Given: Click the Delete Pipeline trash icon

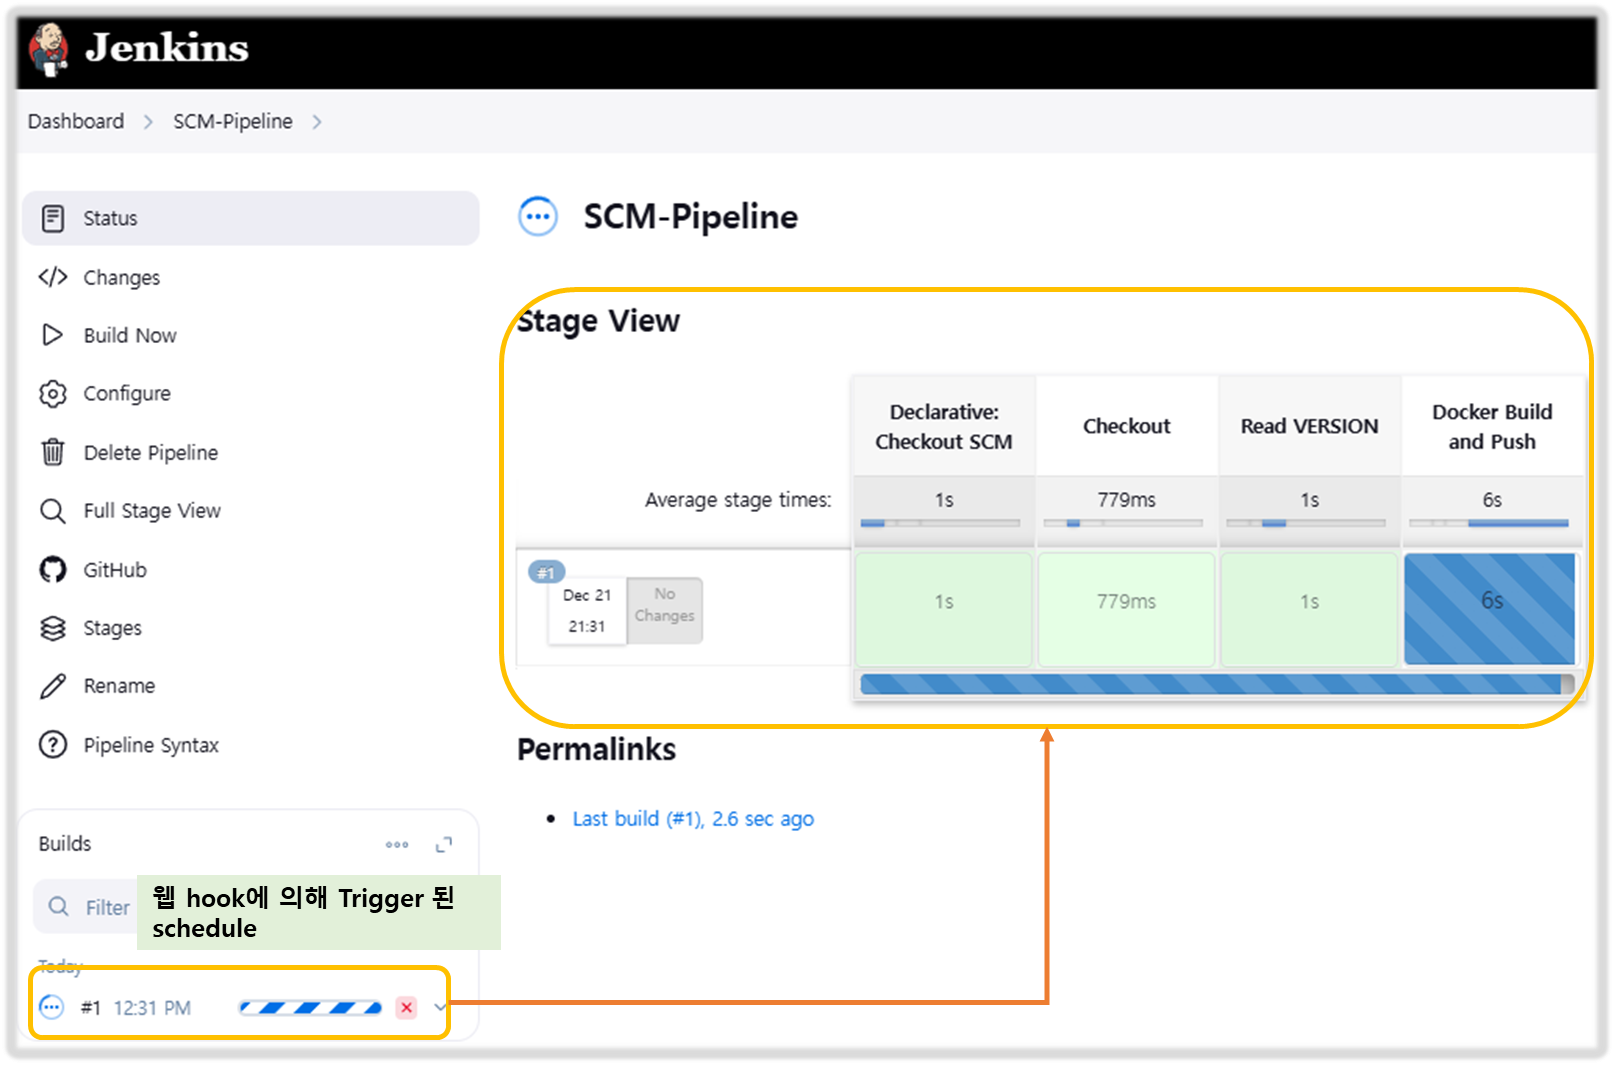Looking at the screenshot, I should tap(53, 452).
